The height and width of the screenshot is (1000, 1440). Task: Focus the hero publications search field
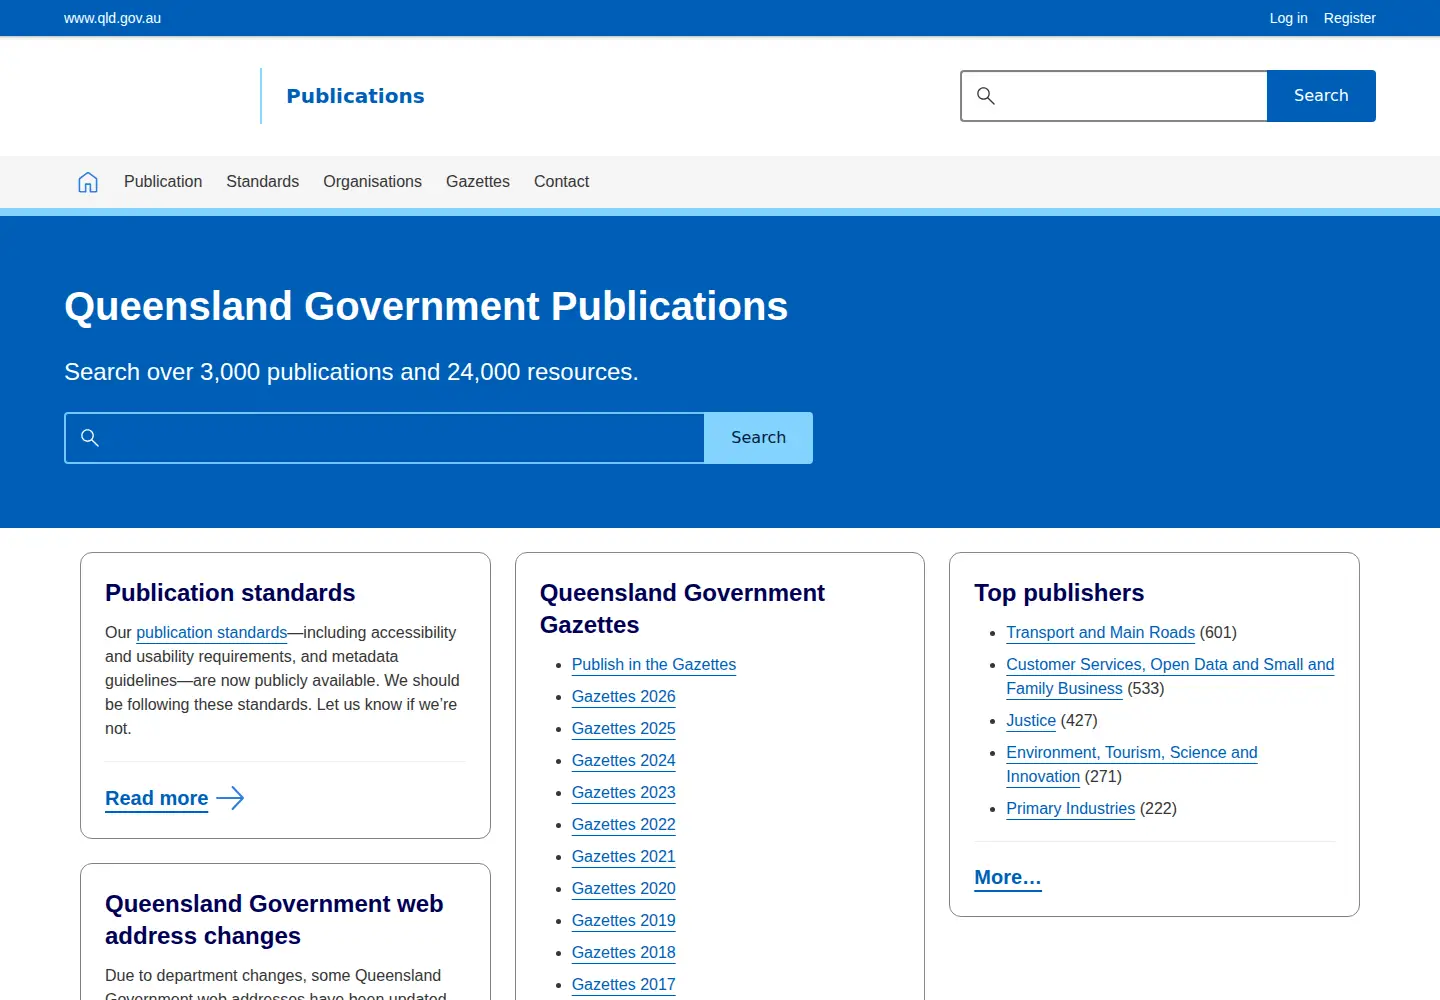pos(385,438)
